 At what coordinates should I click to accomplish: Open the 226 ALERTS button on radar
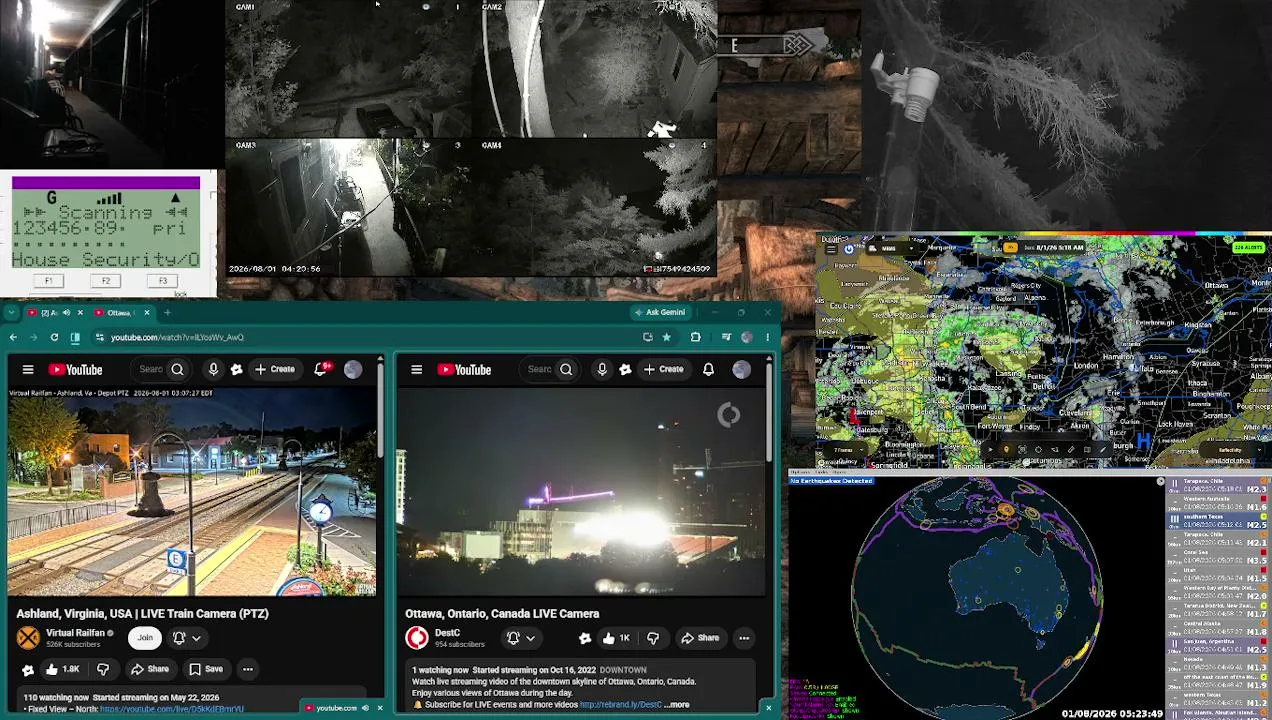click(1248, 248)
